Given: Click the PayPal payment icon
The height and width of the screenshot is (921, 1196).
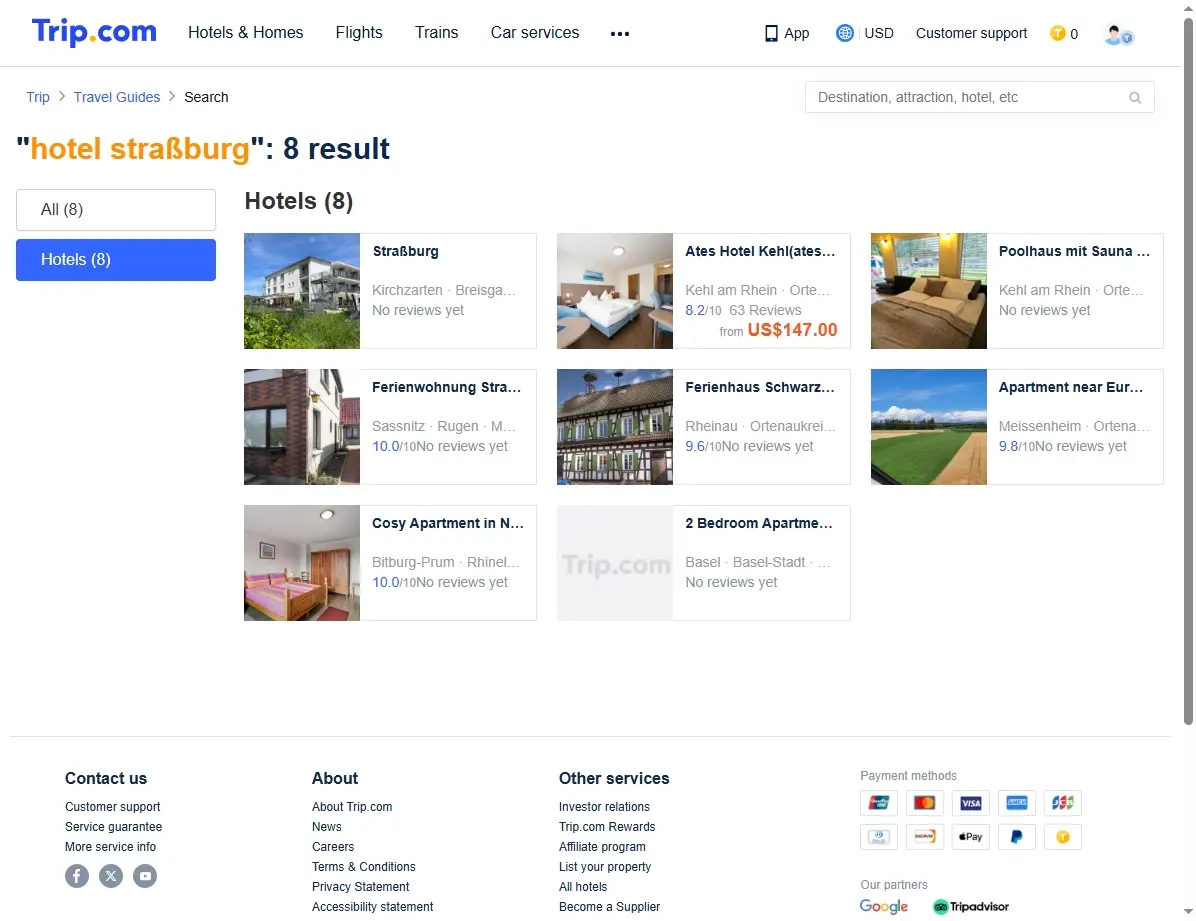Looking at the screenshot, I should coord(1017,837).
